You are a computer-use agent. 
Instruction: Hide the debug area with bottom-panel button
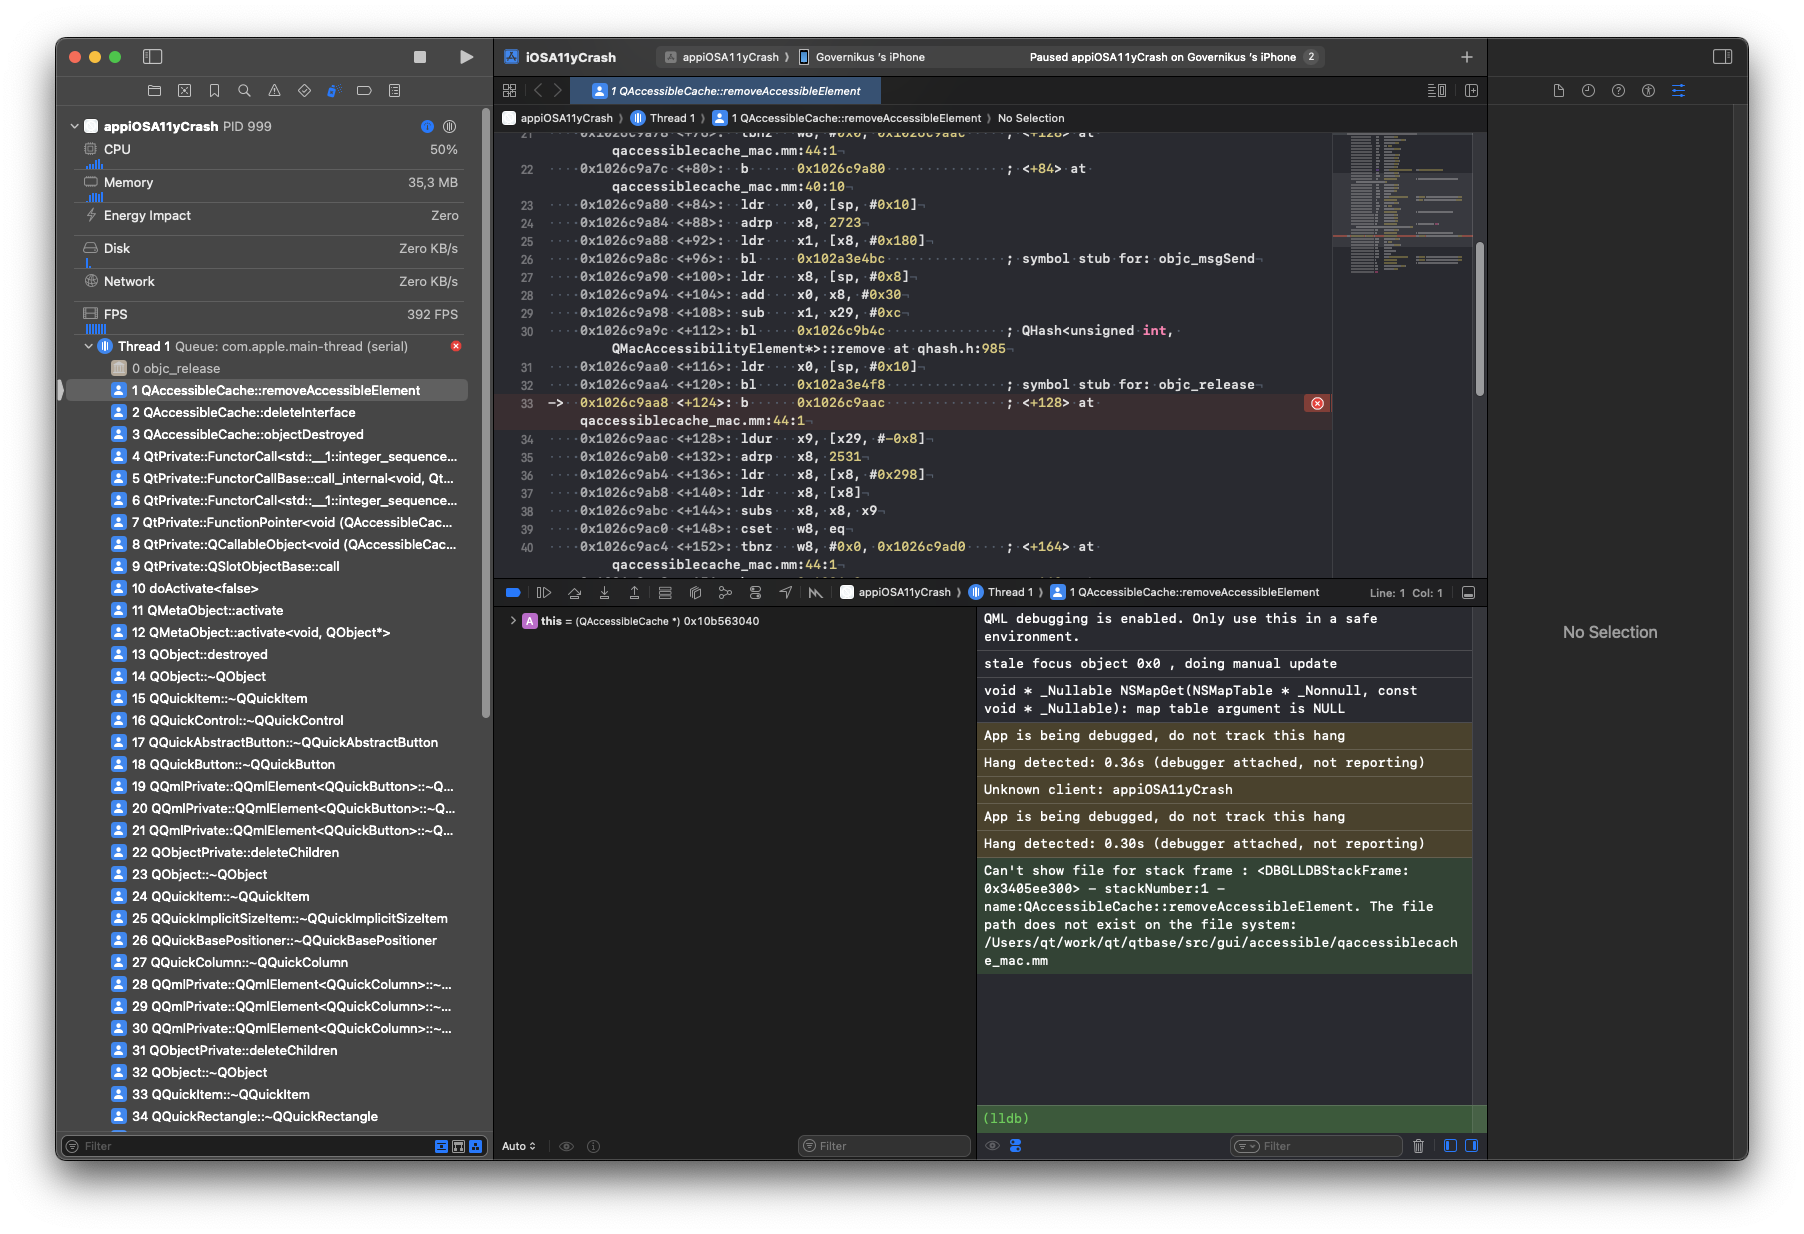[x=1468, y=593]
